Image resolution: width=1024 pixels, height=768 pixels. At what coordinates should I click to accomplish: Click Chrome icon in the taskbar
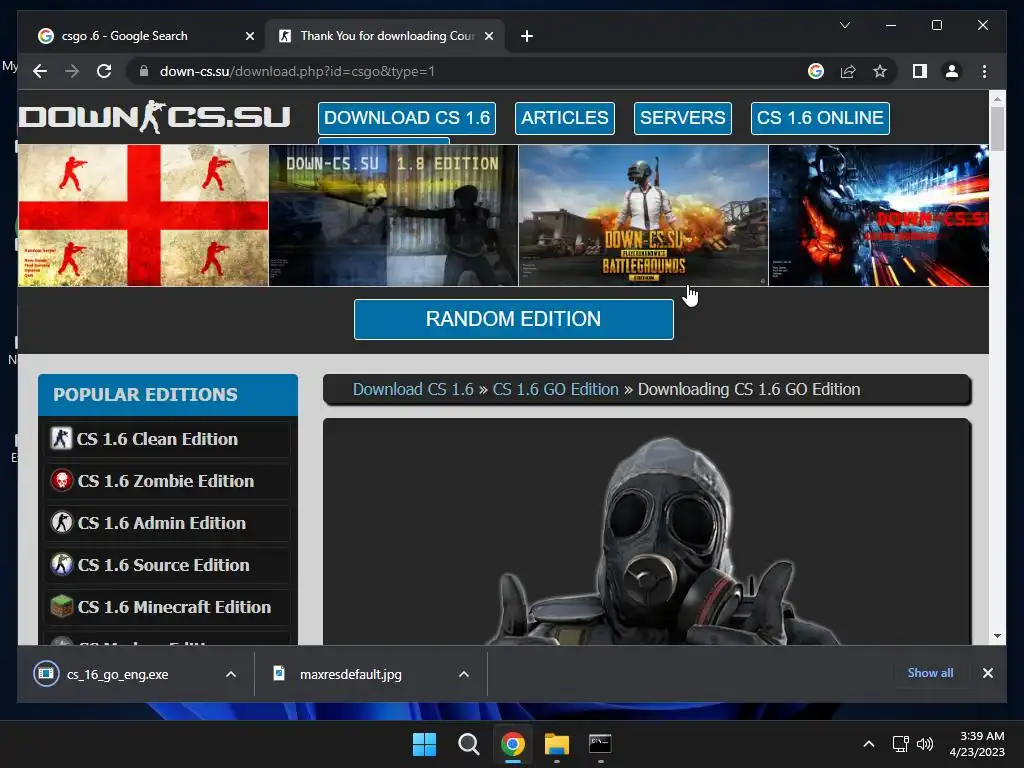[513, 744]
